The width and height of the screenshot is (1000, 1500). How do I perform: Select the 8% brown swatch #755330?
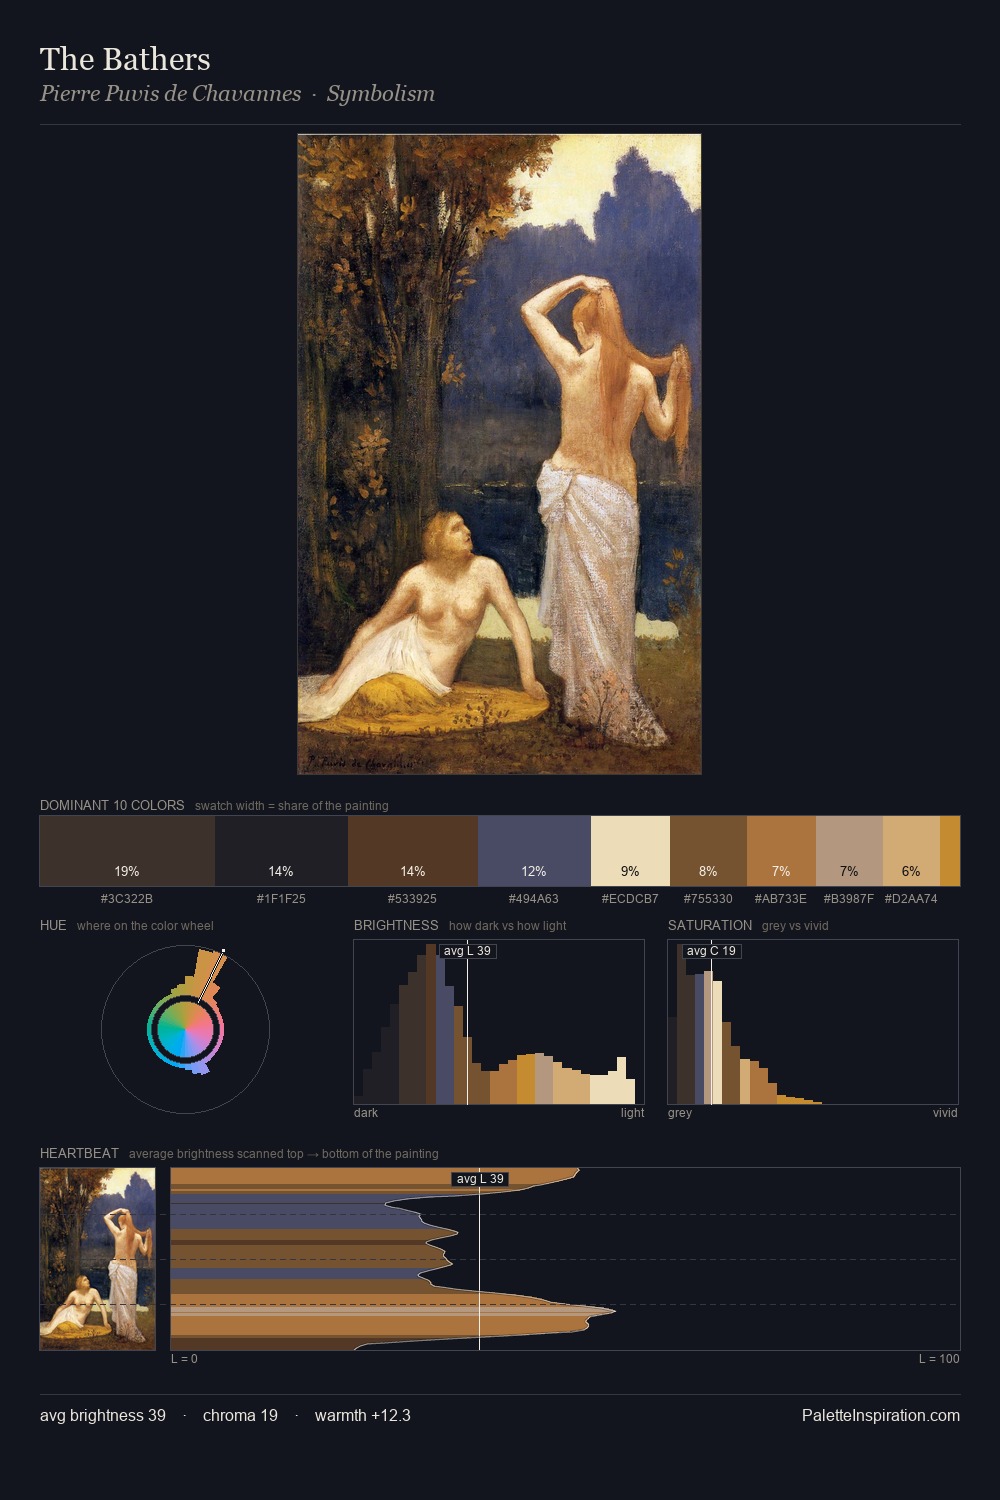point(708,851)
